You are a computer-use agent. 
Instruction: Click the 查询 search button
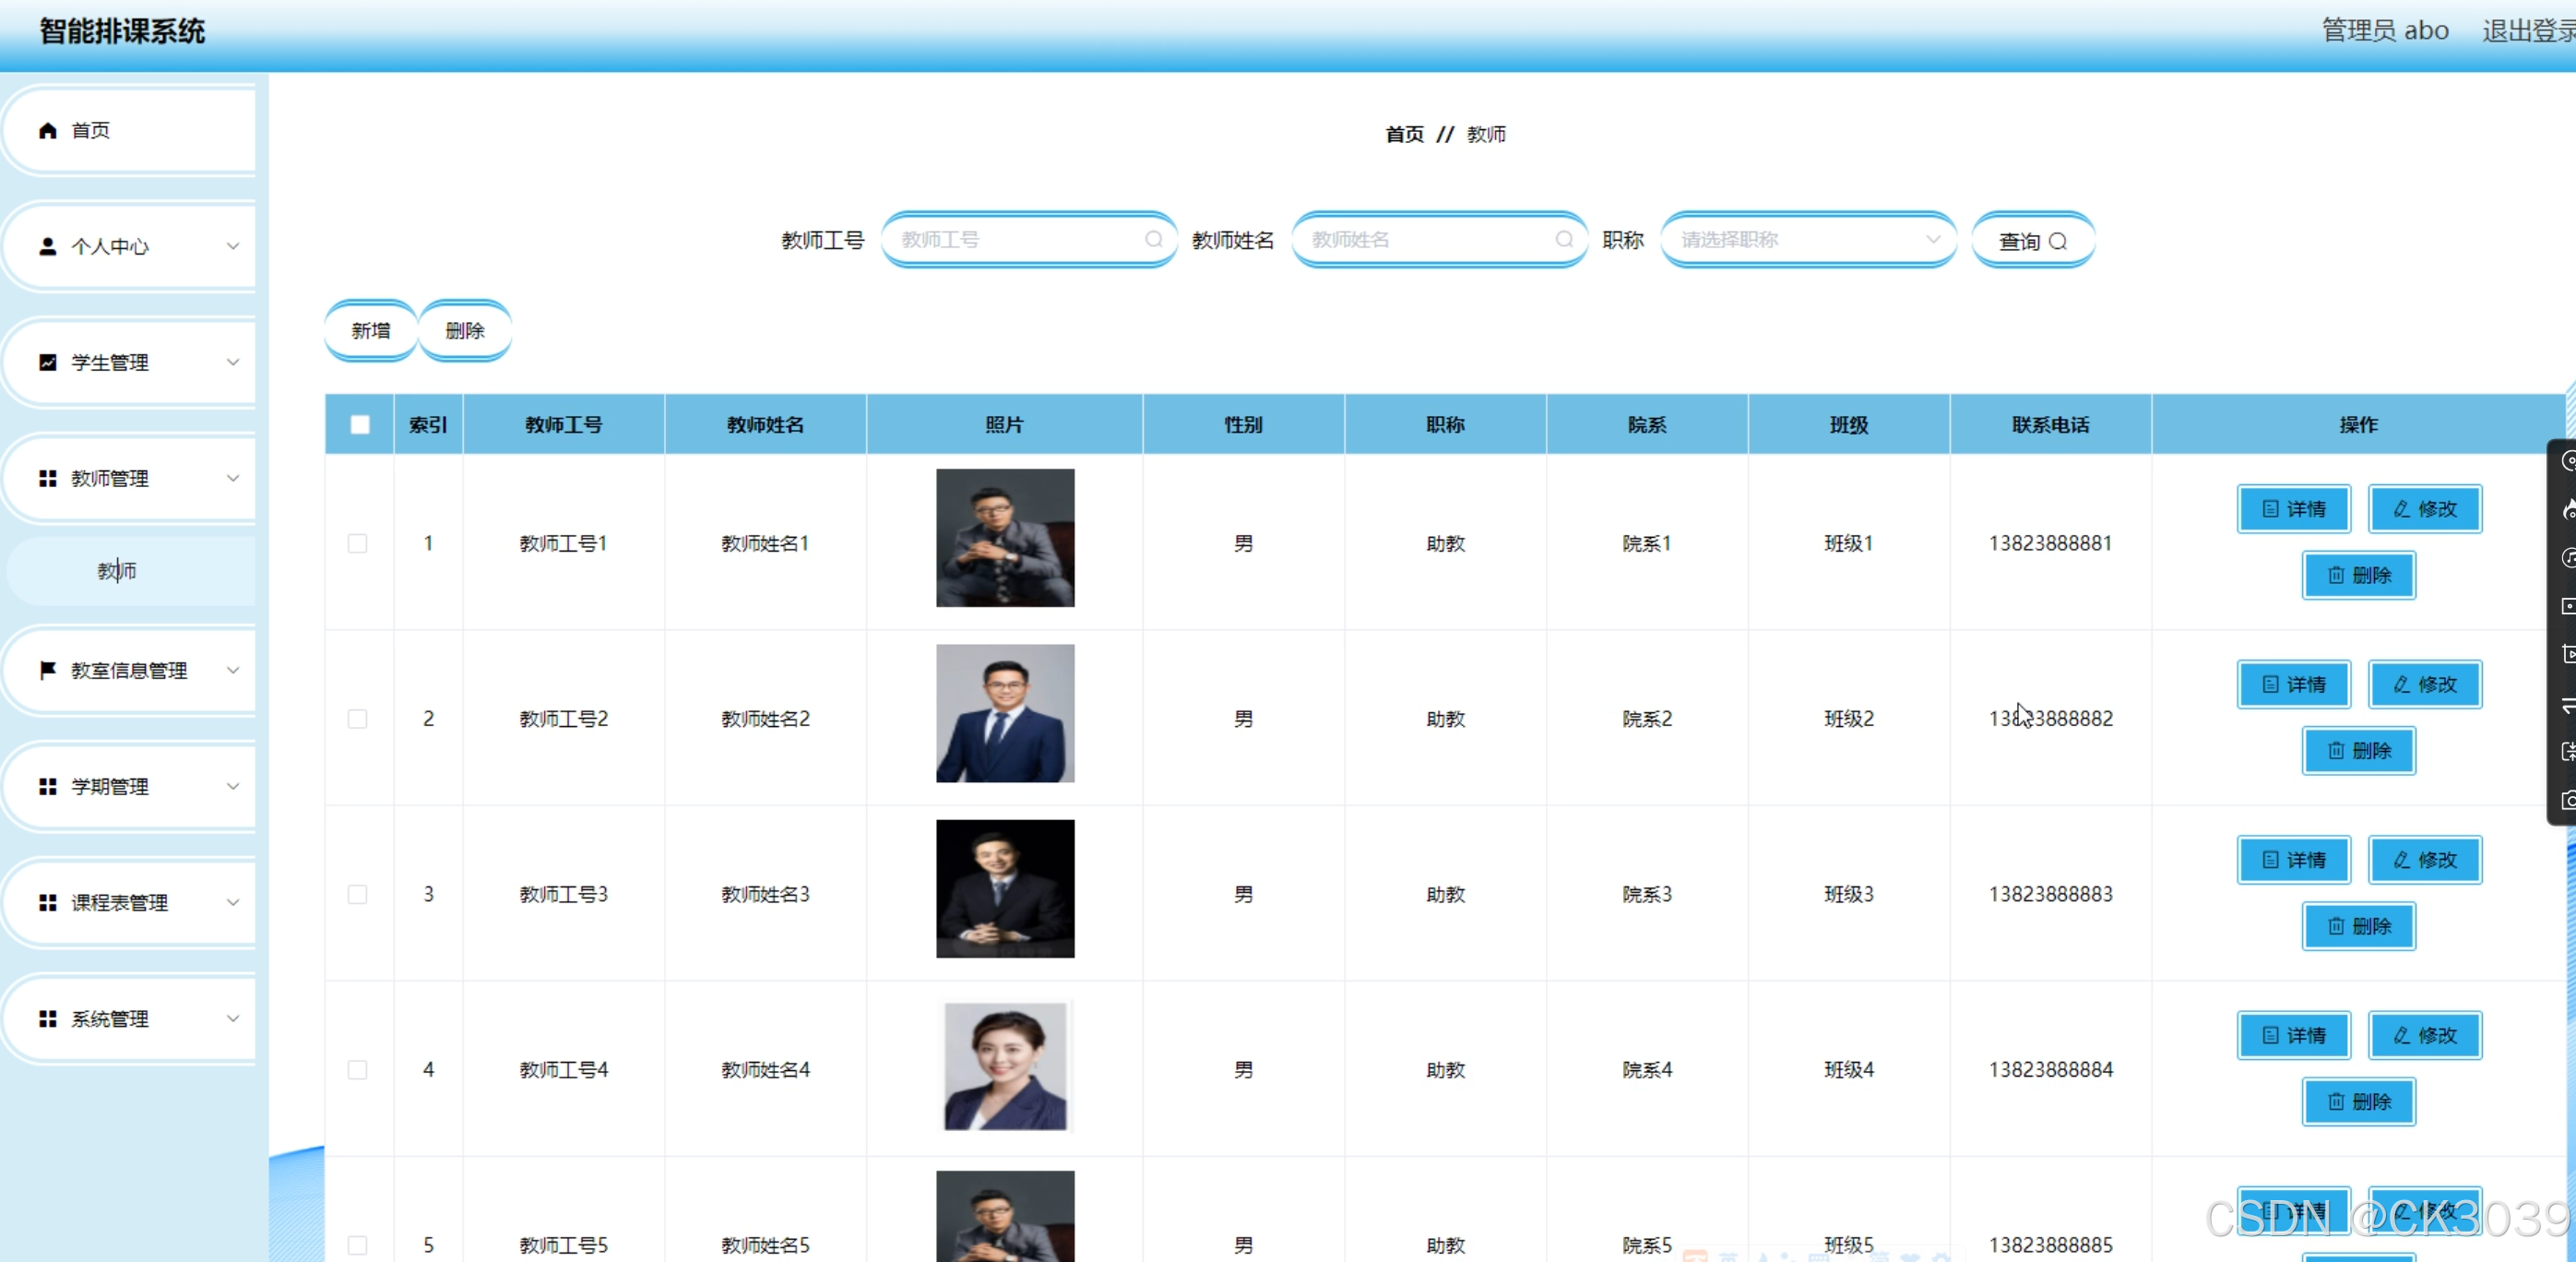(x=2032, y=241)
